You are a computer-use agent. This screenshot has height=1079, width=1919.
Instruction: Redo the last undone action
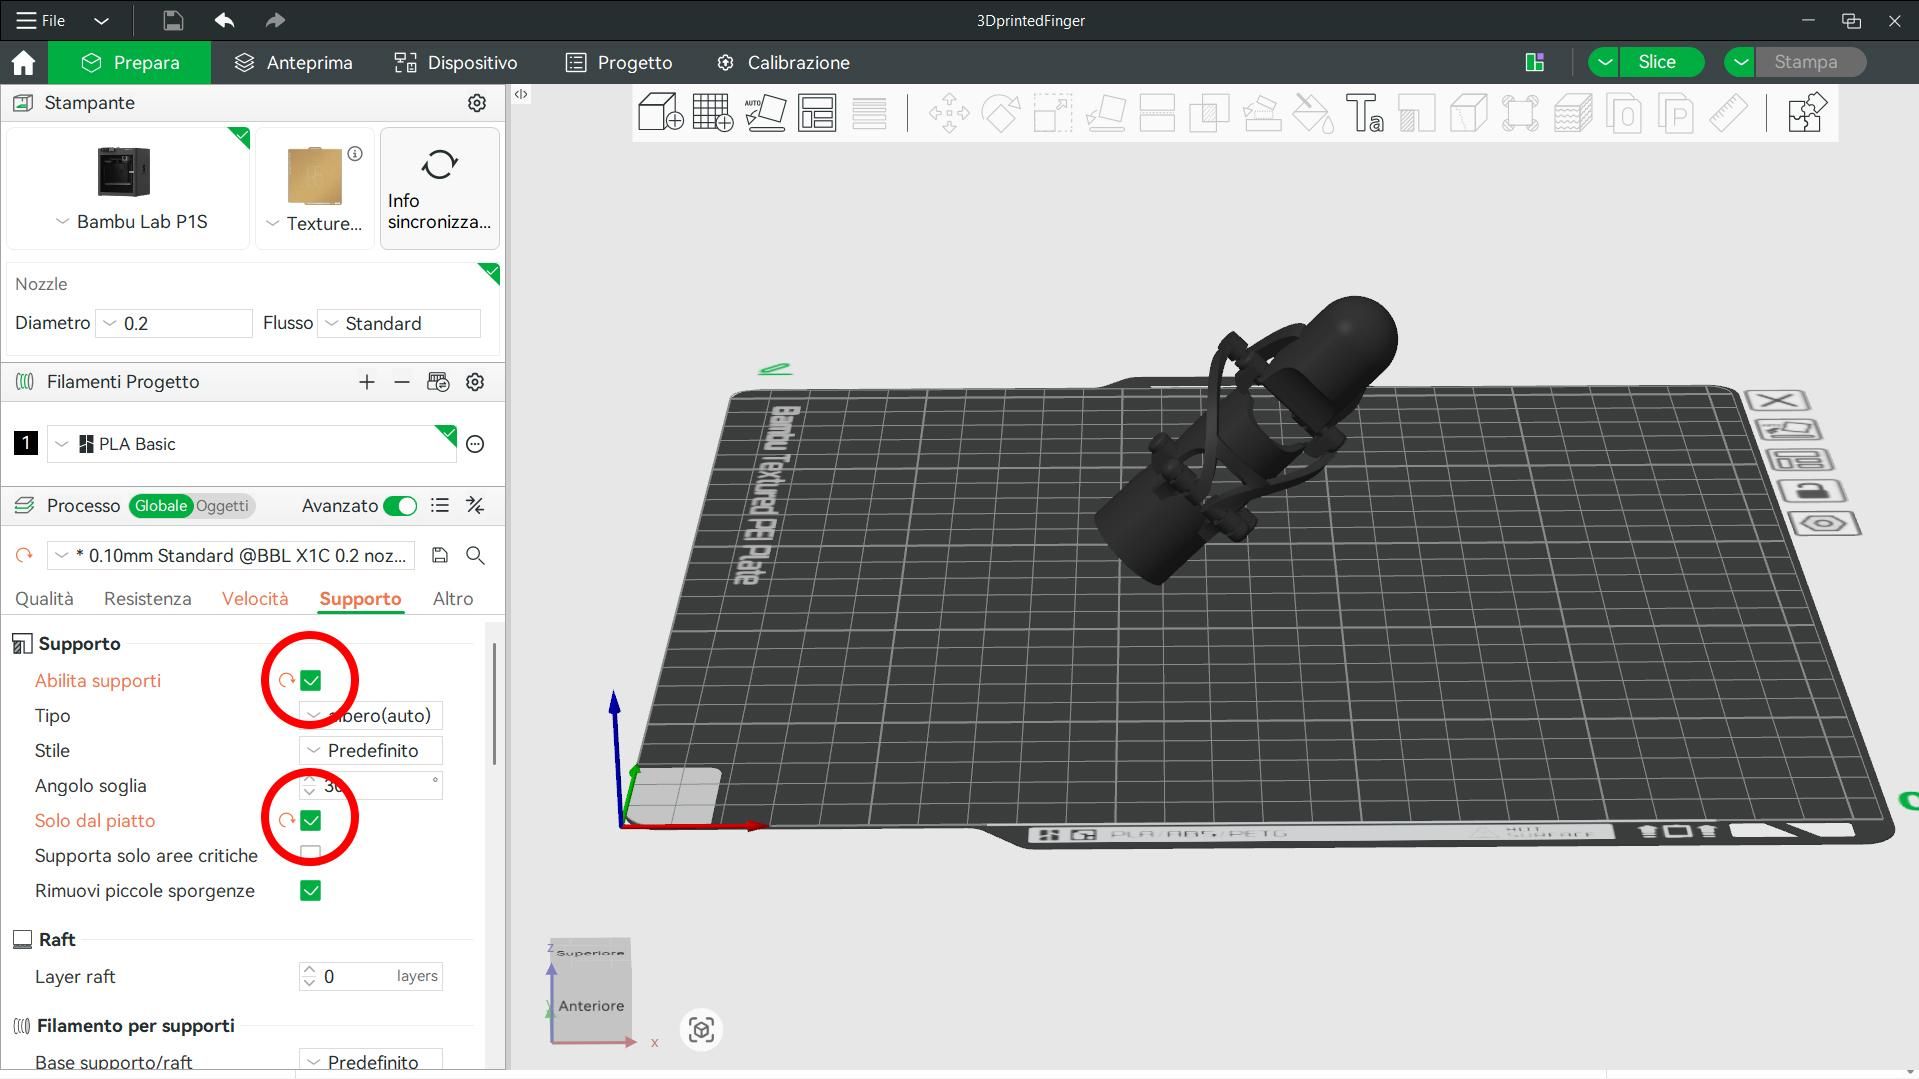(275, 20)
